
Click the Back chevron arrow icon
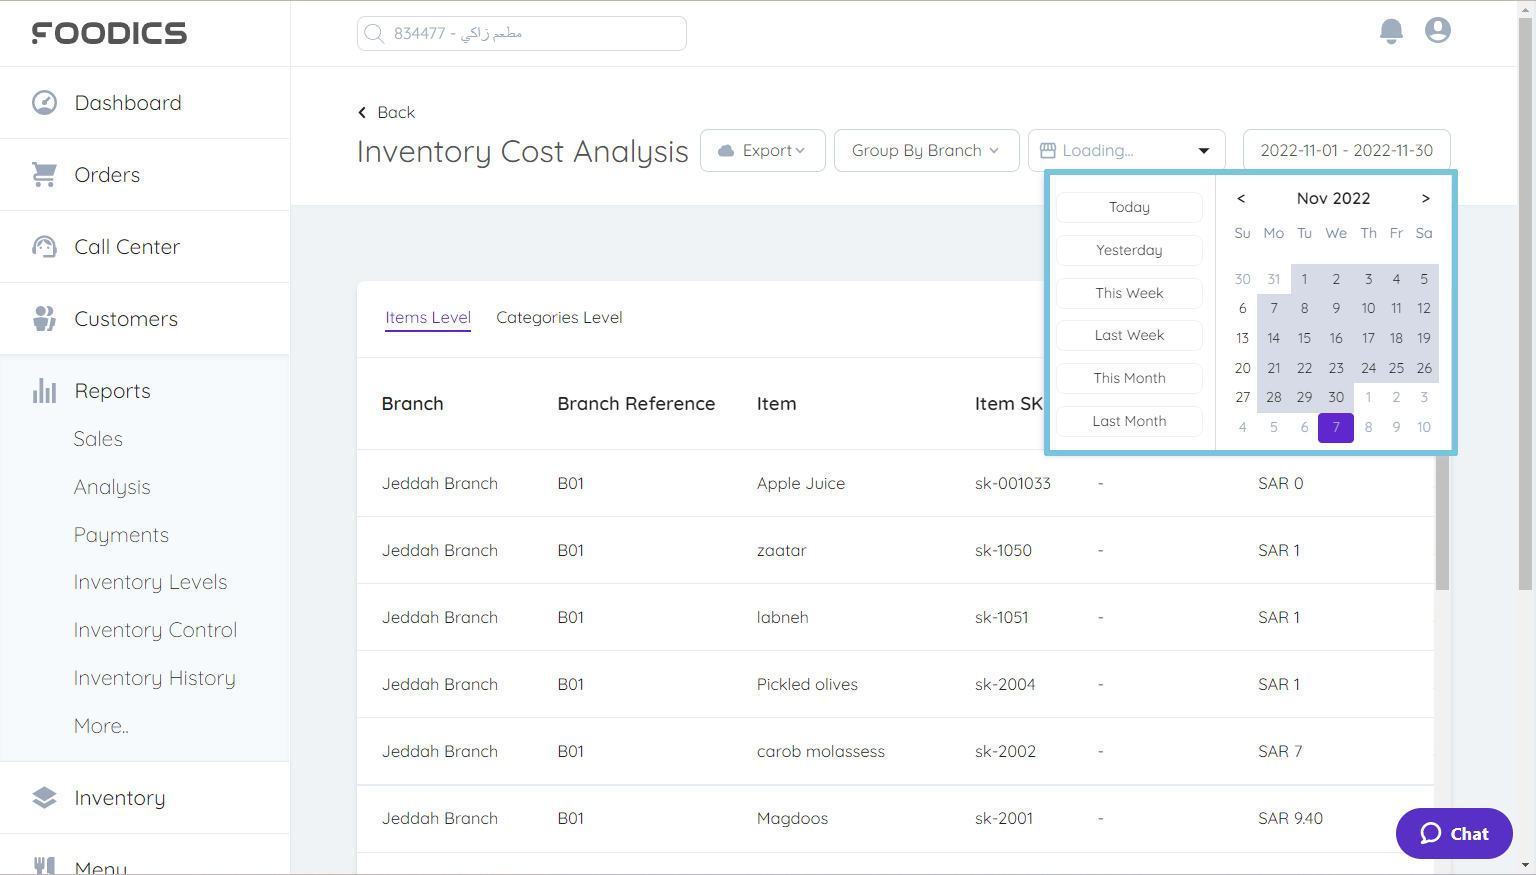(362, 113)
